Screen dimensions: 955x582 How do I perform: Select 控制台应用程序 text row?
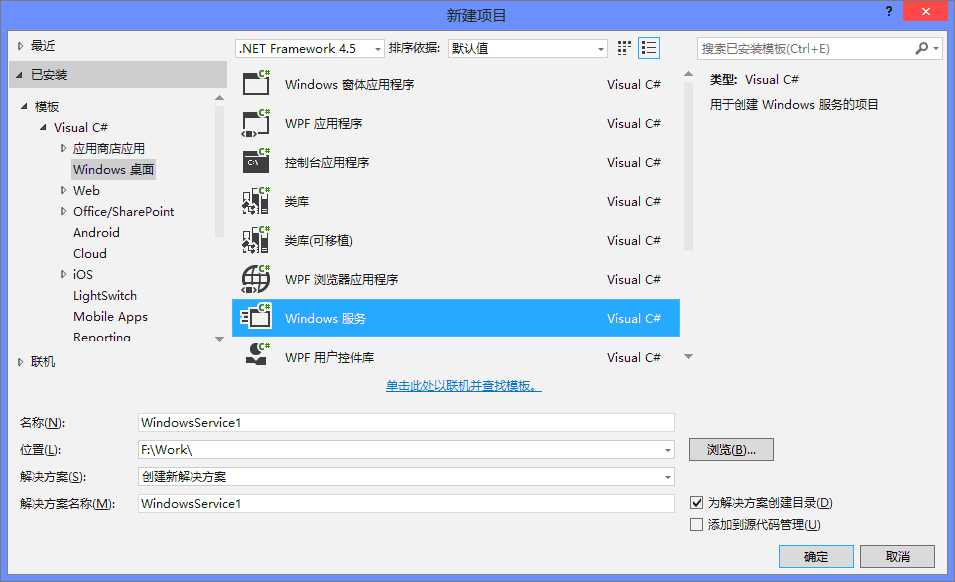pos(456,162)
